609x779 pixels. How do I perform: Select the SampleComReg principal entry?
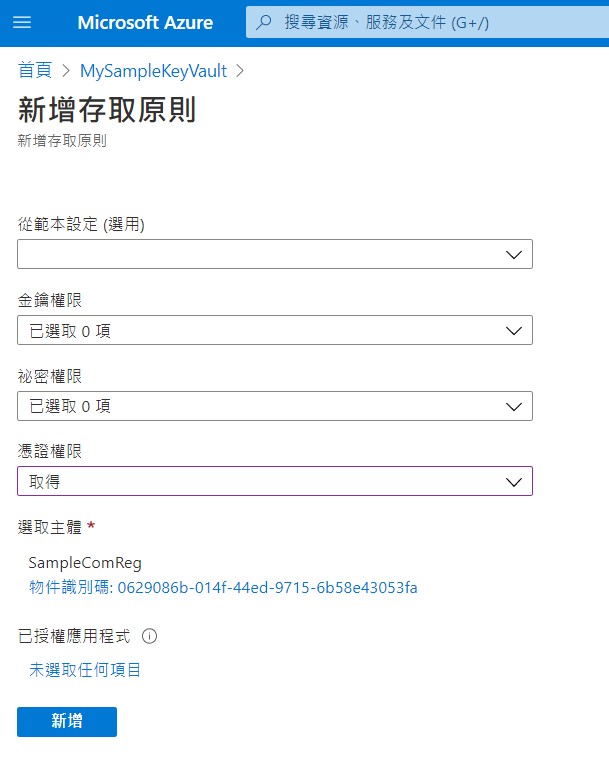pyautogui.click(x=85, y=562)
